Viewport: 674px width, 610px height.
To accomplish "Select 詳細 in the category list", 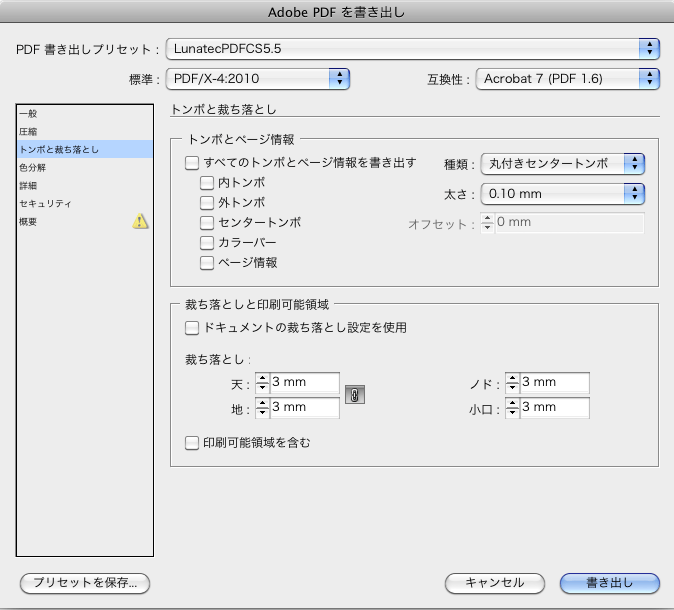I will (x=85, y=185).
